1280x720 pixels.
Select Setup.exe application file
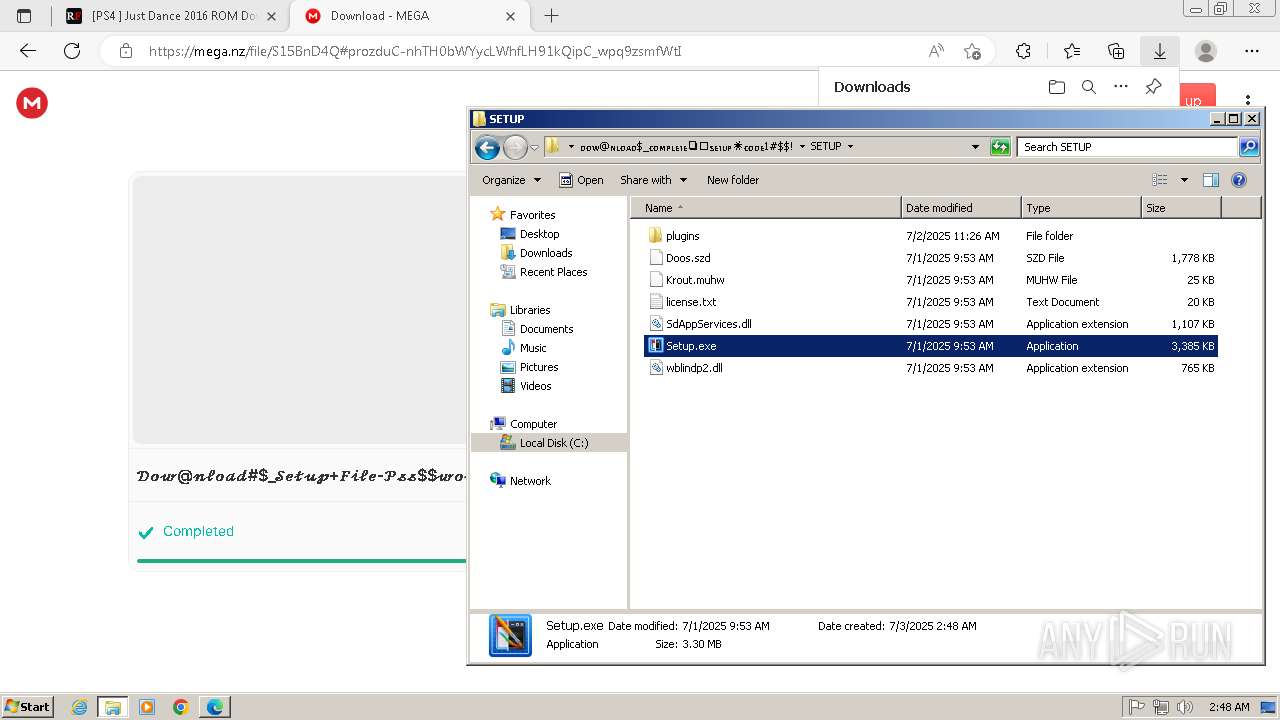(931, 346)
